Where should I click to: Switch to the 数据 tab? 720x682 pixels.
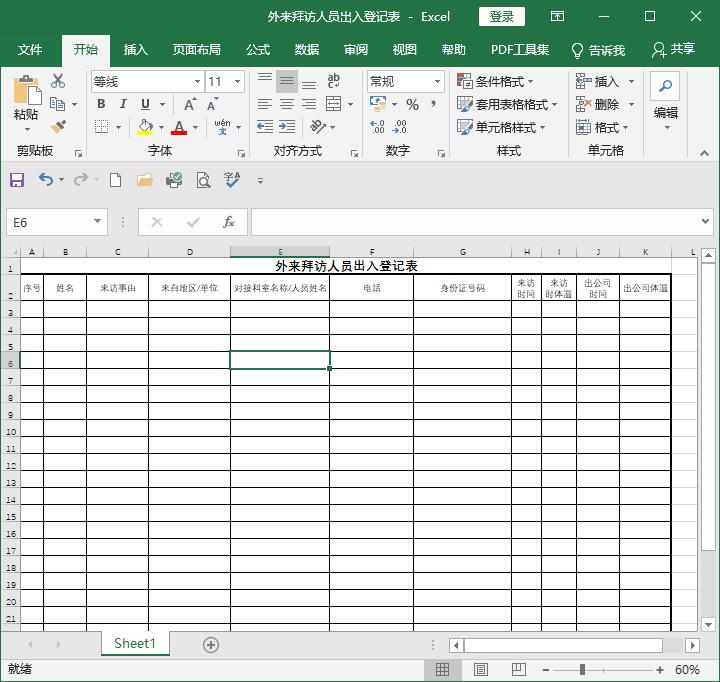tap(307, 50)
